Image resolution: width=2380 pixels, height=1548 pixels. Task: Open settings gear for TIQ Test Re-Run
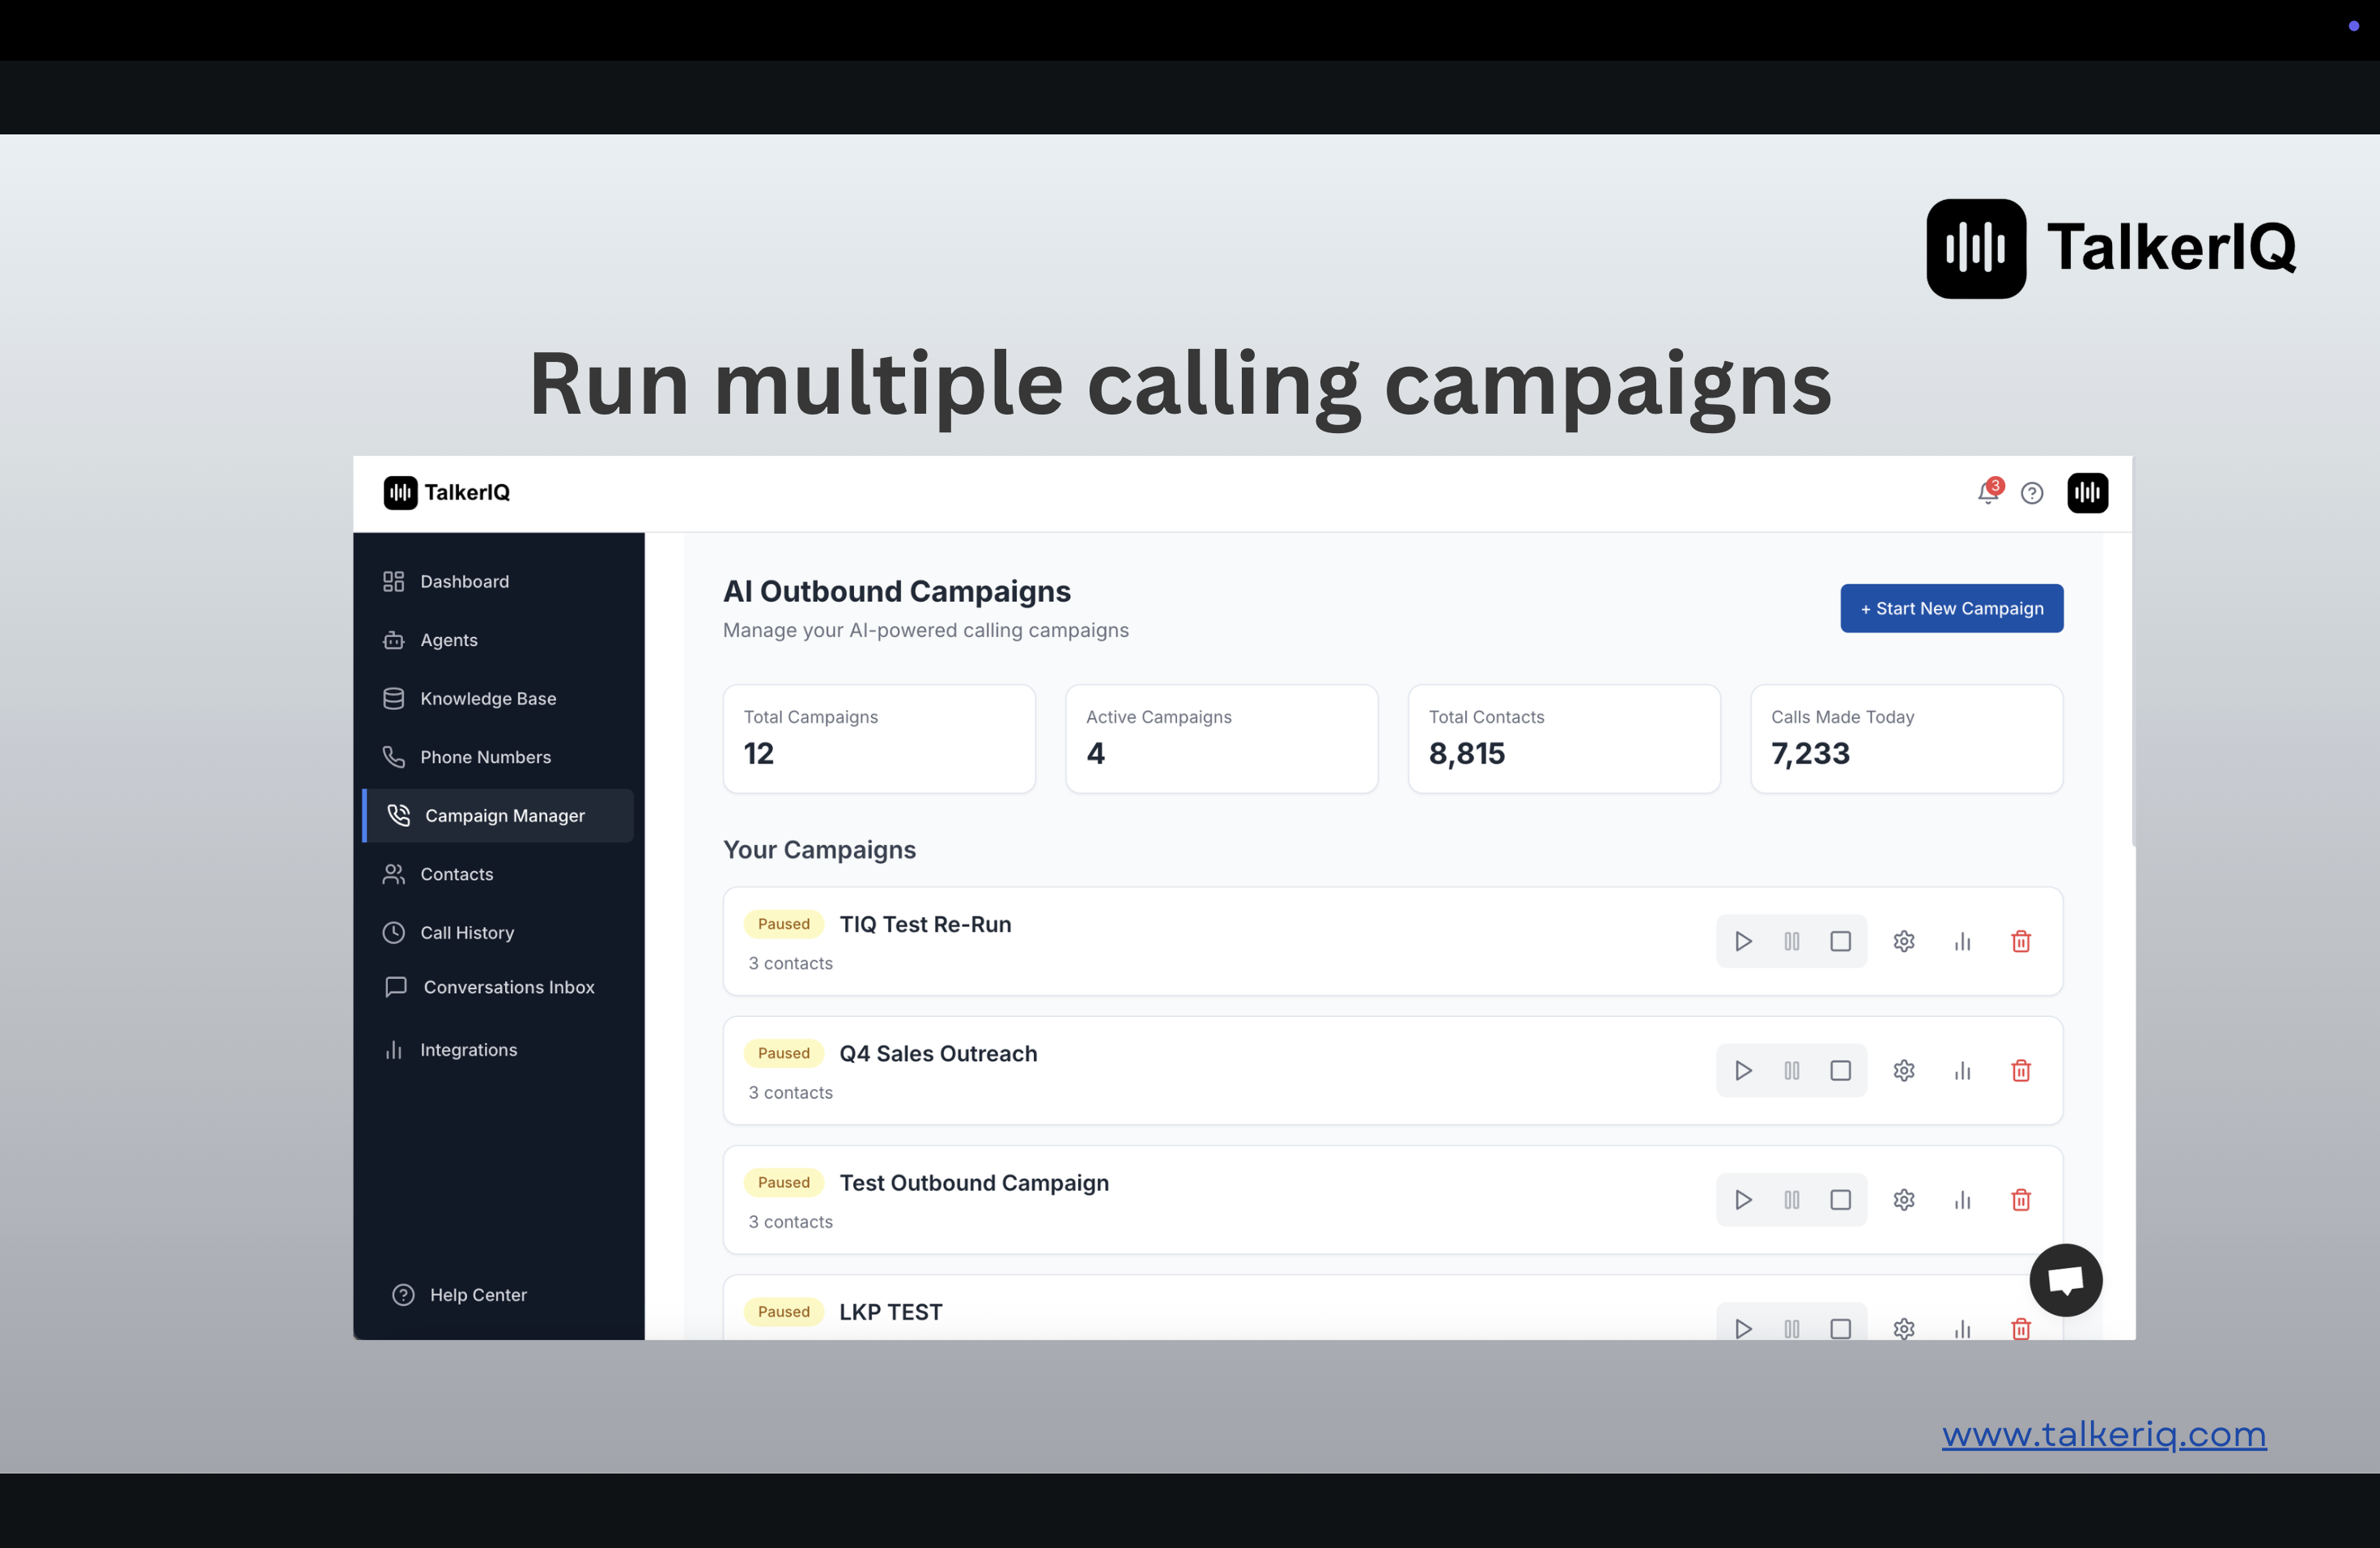[1903, 941]
